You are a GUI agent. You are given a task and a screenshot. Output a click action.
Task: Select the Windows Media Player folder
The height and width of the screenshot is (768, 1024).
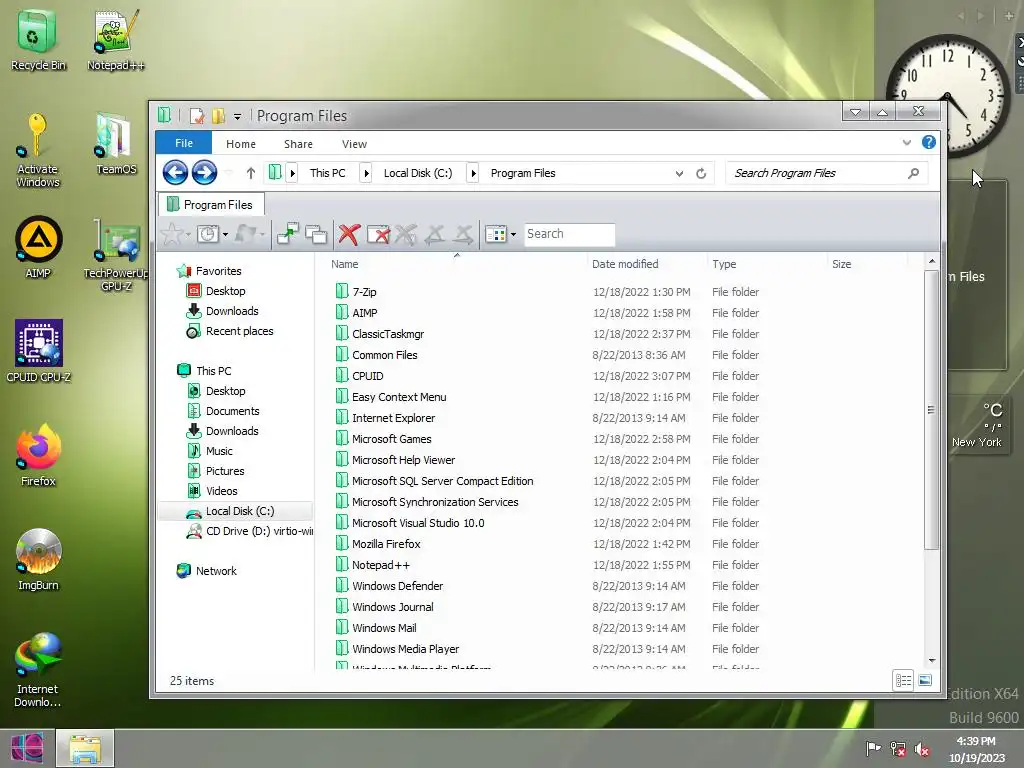[406, 649]
